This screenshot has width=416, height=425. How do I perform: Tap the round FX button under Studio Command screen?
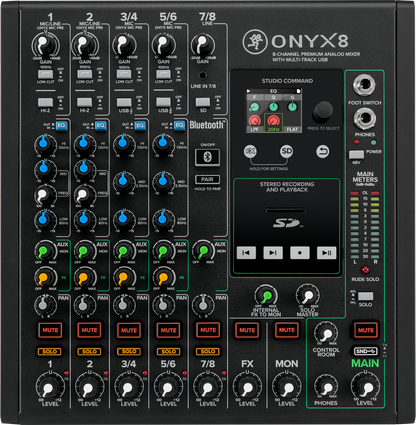point(250,151)
